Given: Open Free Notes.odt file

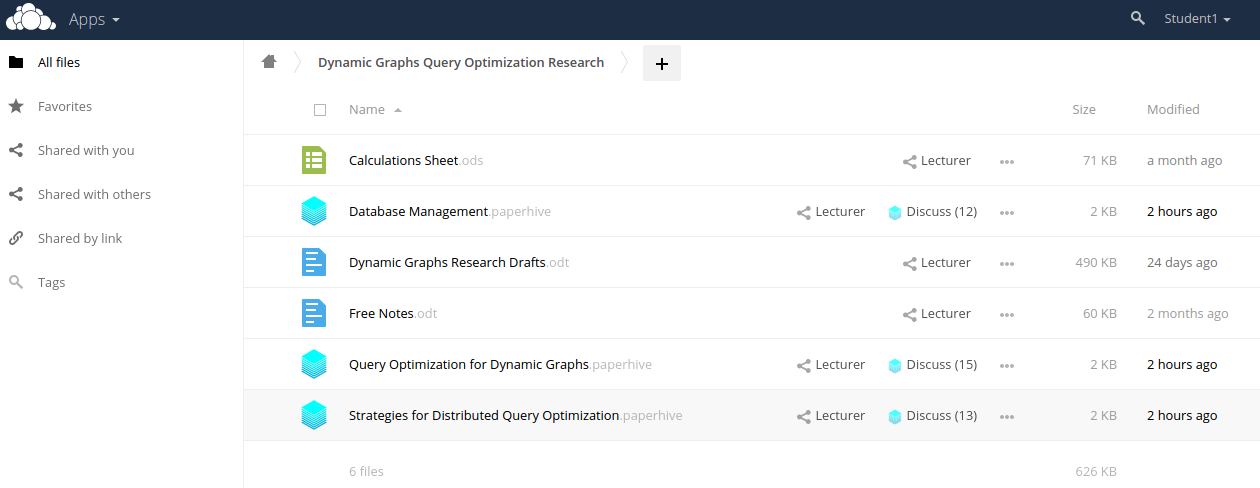Looking at the screenshot, I should (x=393, y=313).
